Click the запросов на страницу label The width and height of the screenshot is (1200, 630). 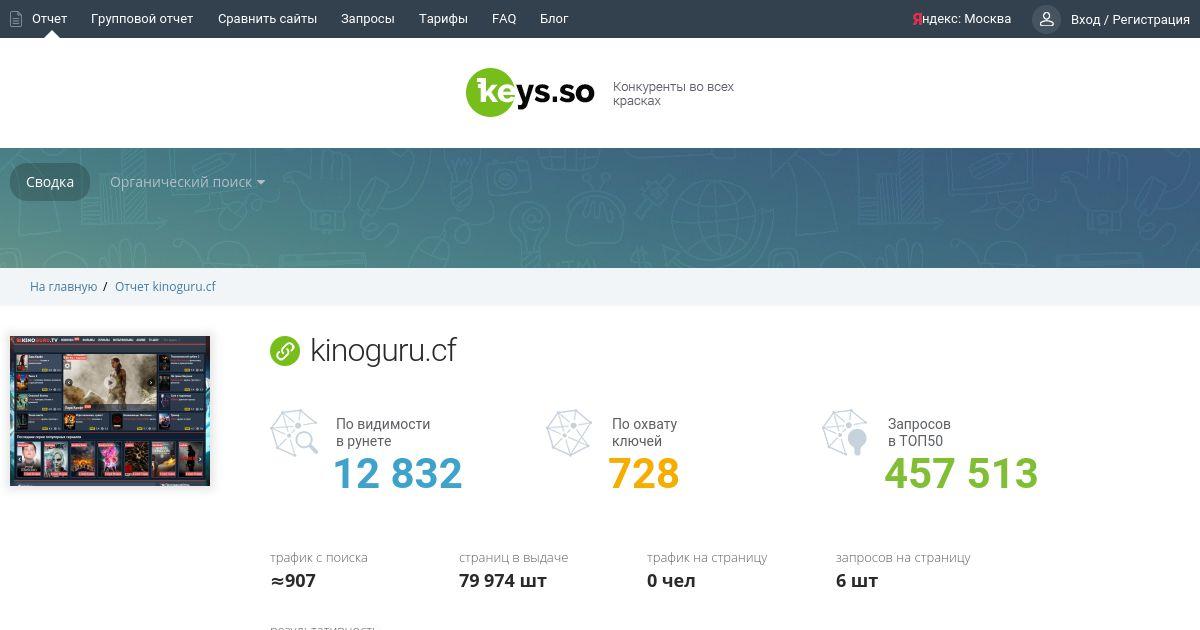903,558
